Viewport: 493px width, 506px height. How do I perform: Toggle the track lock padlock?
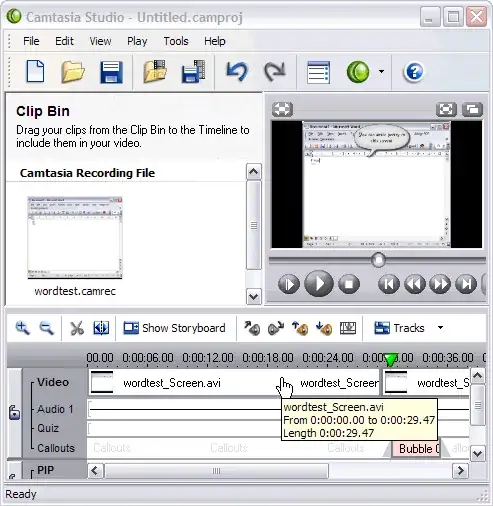14,412
